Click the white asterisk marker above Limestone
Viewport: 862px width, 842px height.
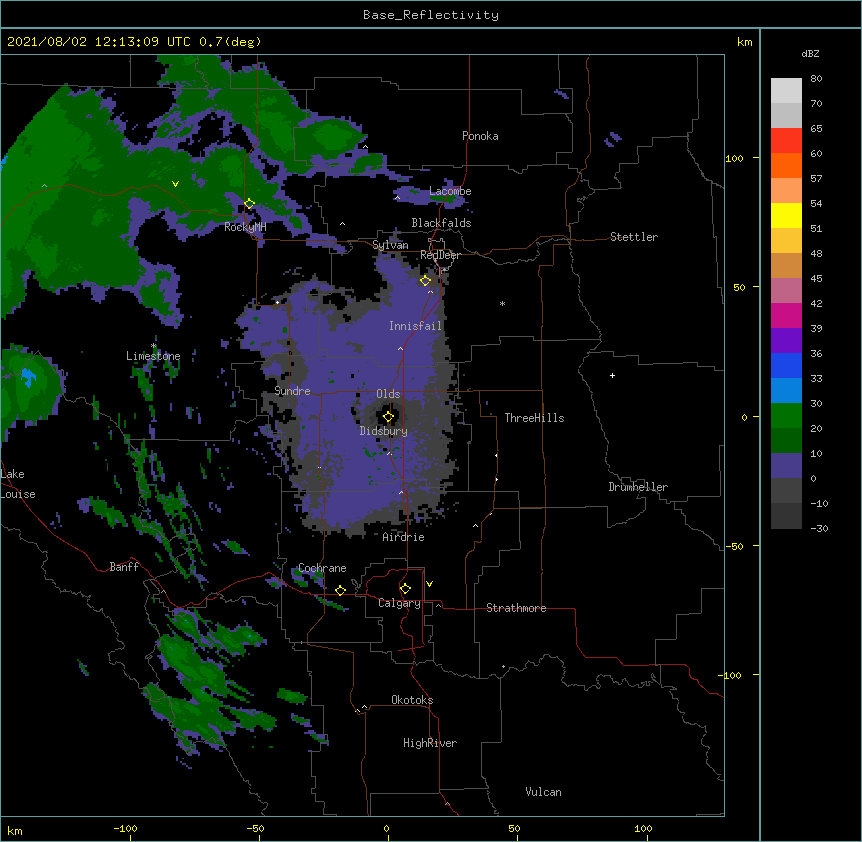(154, 346)
